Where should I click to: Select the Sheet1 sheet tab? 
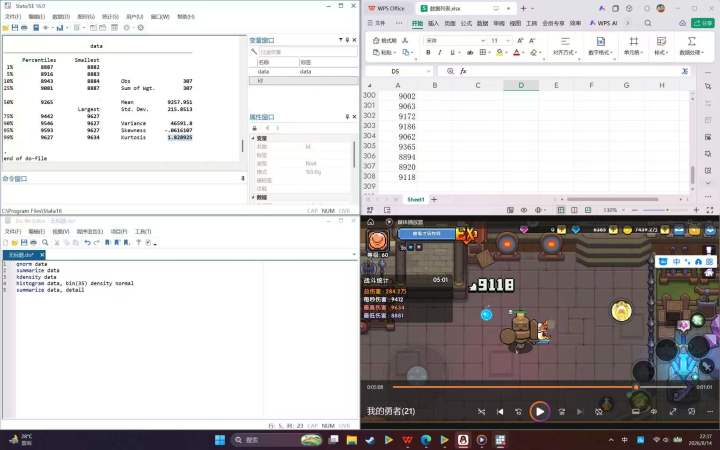pos(416,199)
